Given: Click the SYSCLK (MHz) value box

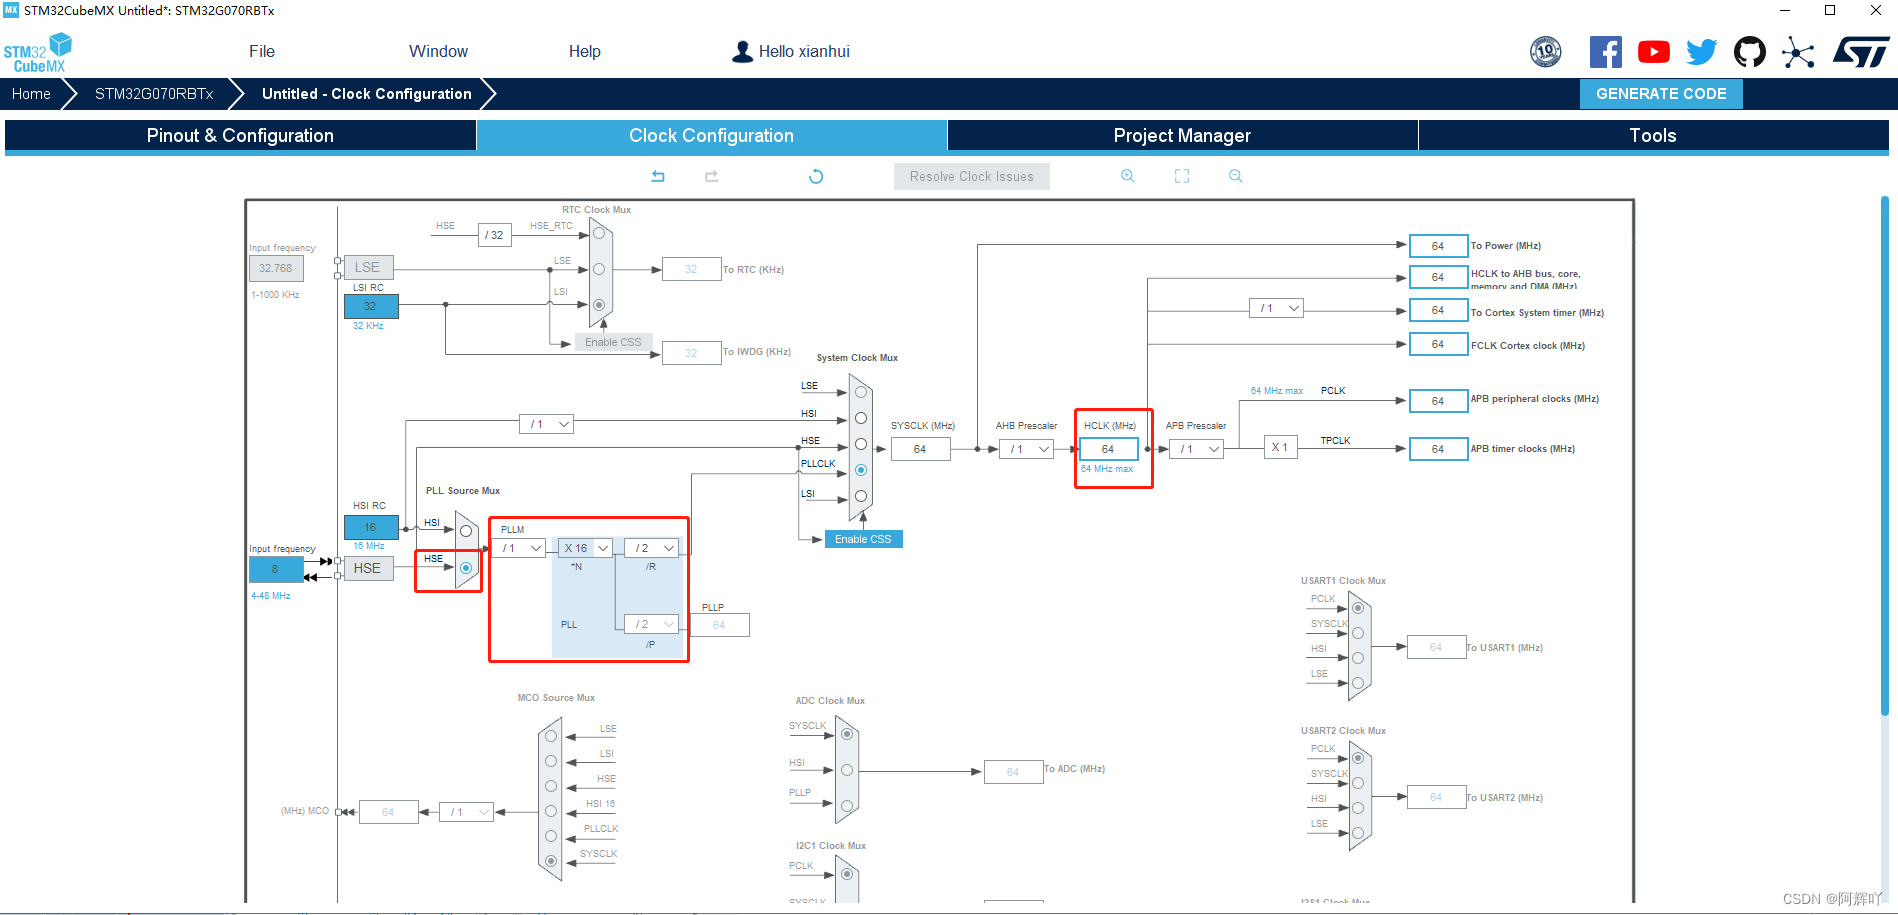Looking at the screenshot, I should pos(920,449).
